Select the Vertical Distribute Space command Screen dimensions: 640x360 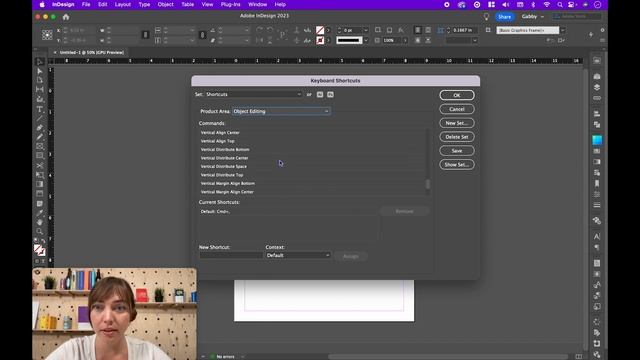[224, 167]
